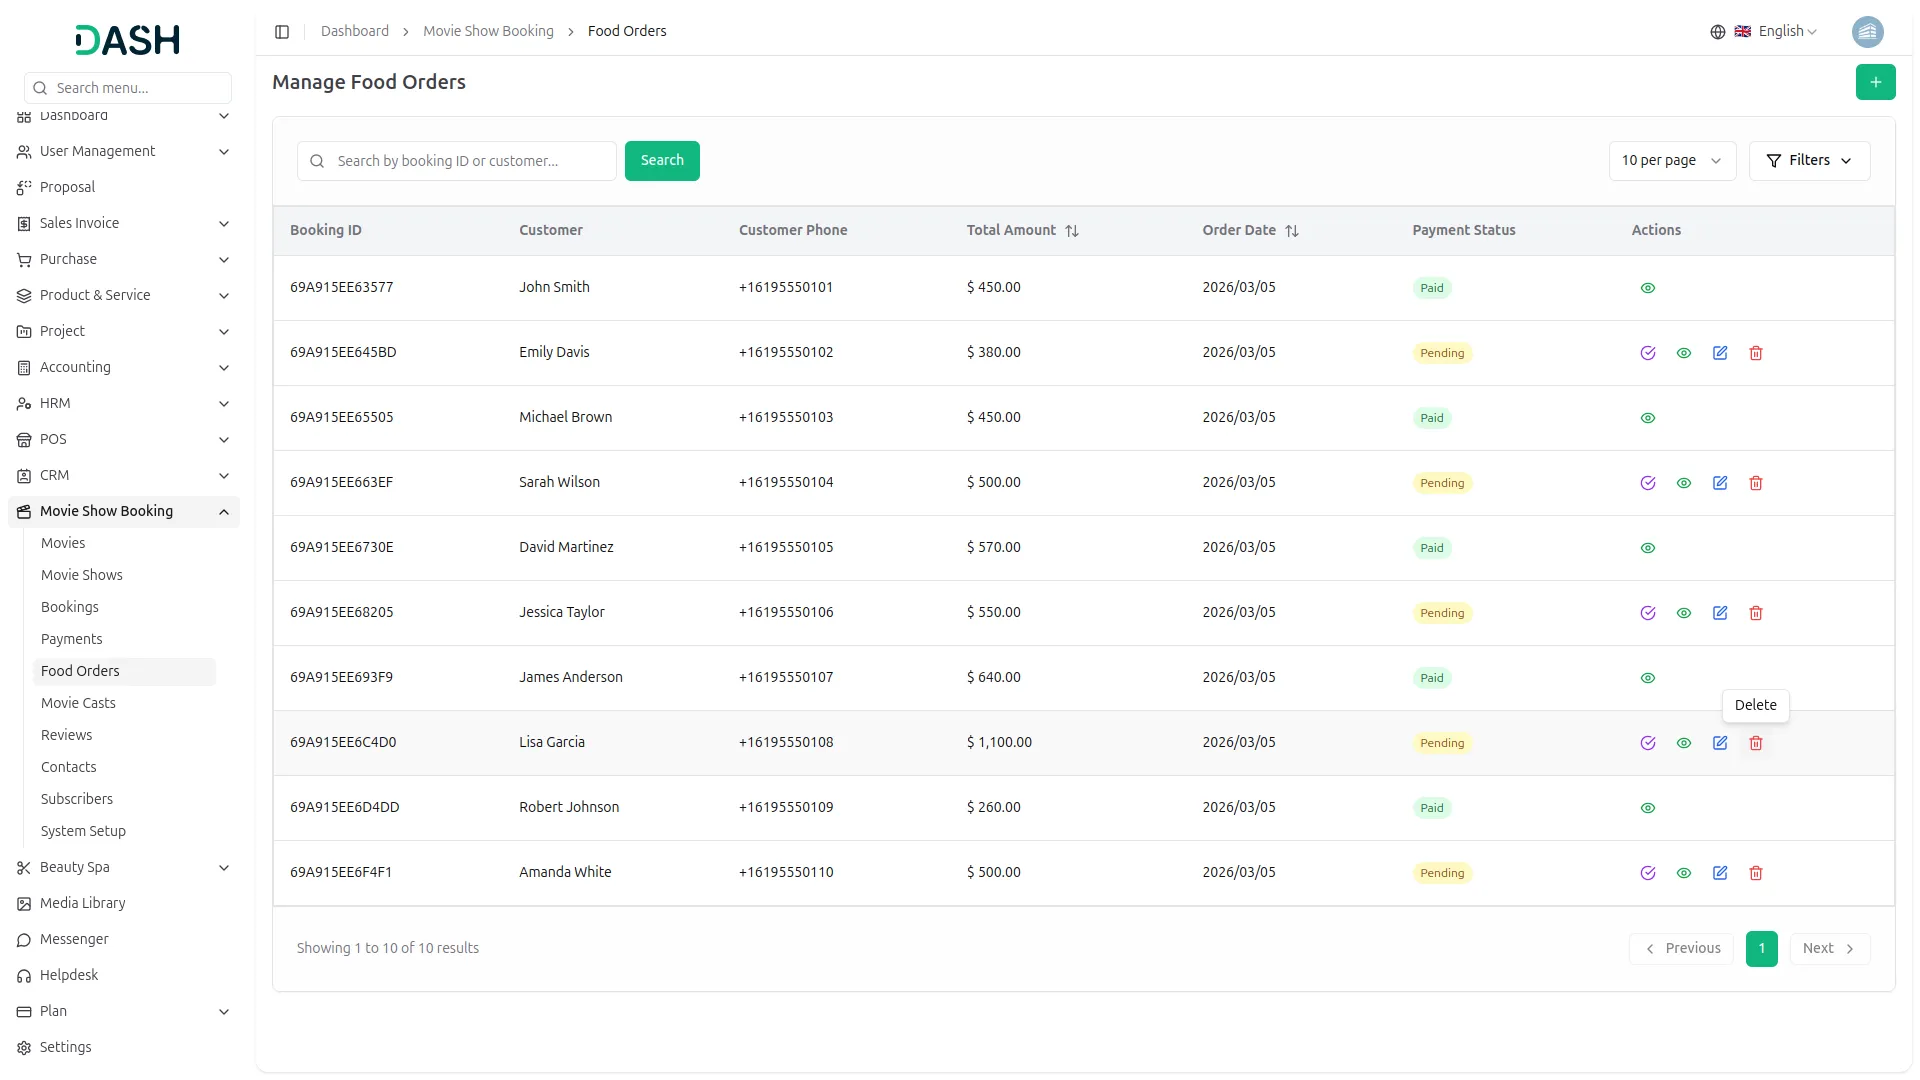Viewport: 1920px width, 1080px height.
Task: Click the edit icon on Emily Davis's order
Action: click(x=1720, y=353)
